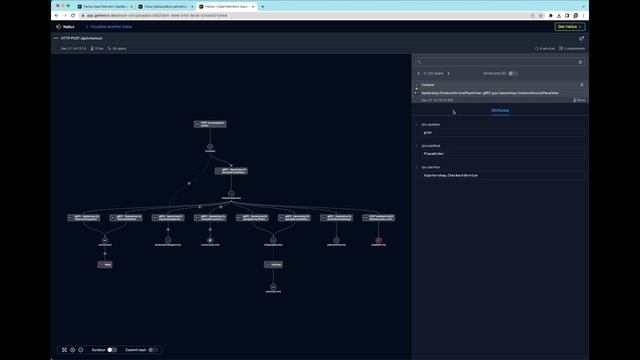Select the gRPC PlaceOrder span node below frontend
This screenshot has width=640, height=360.
pyautogui.click(x=231, y=171)
